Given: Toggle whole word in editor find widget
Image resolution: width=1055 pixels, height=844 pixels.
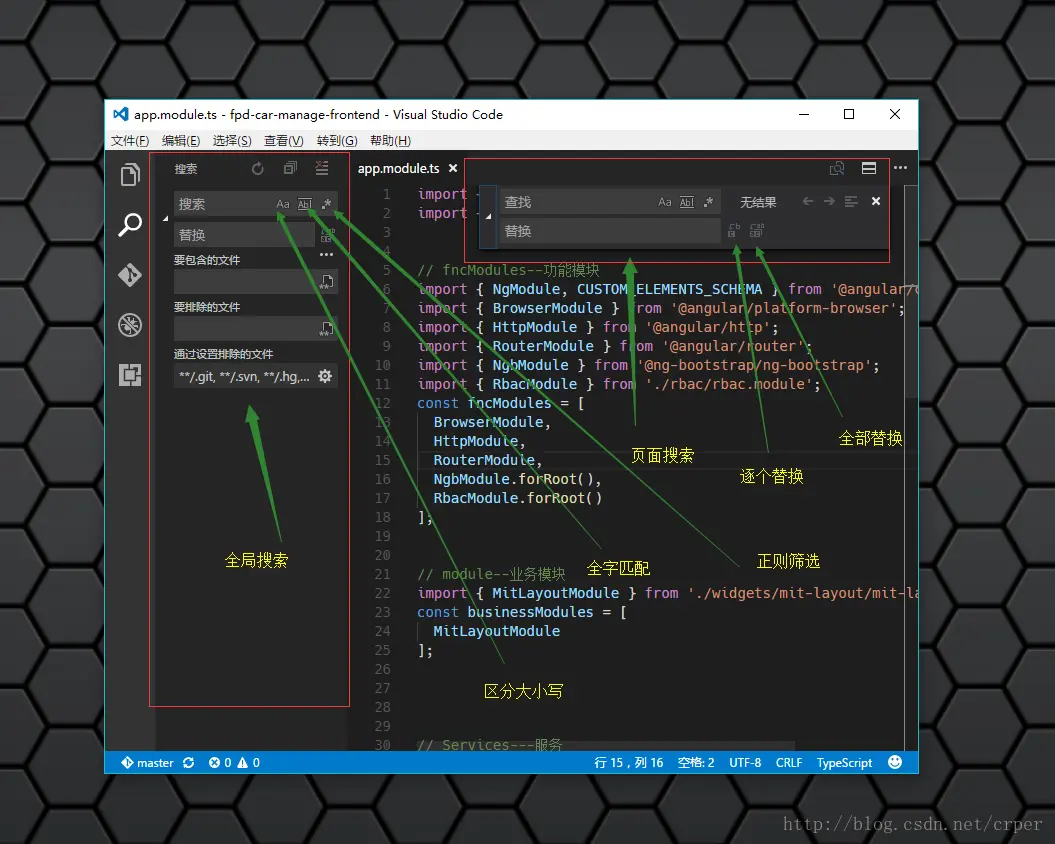Looking at the screenshot, I should [686, 202].
